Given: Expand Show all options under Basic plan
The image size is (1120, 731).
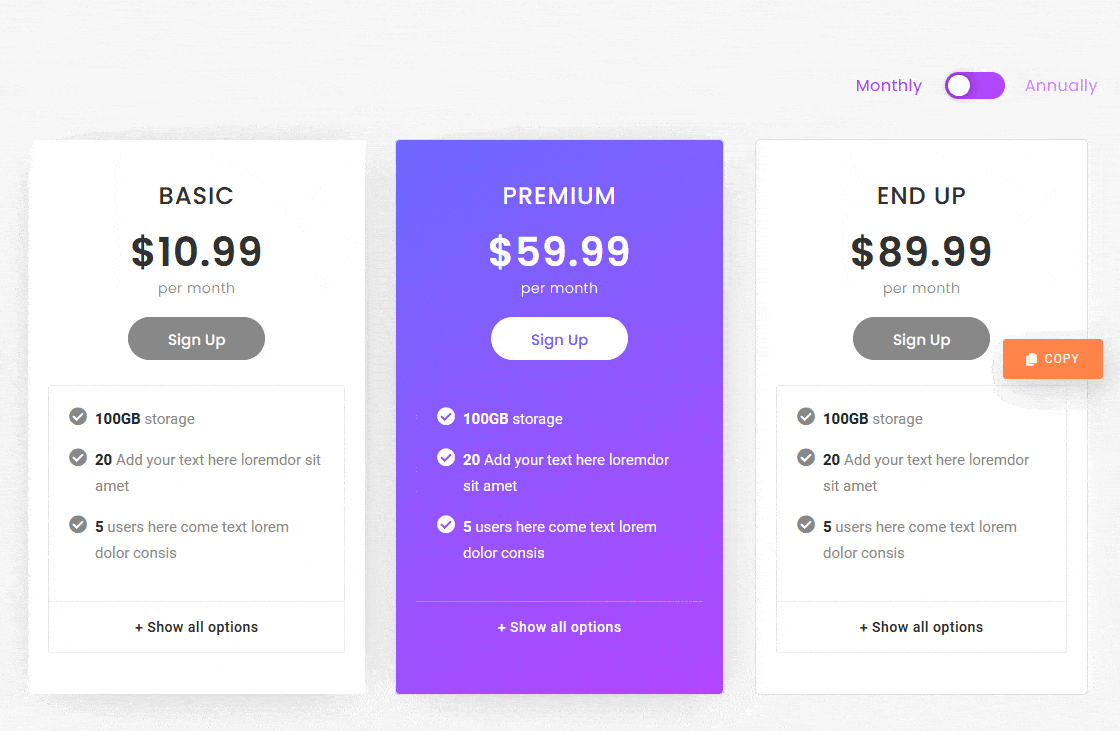Looking at the screenshot, I should pyautogui.click(x=196, y=627).
